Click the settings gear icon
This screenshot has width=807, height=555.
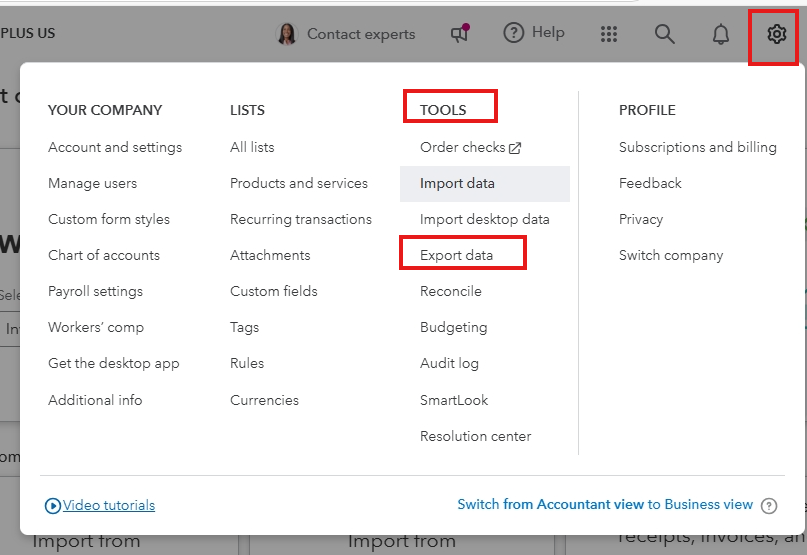(776, 34)
